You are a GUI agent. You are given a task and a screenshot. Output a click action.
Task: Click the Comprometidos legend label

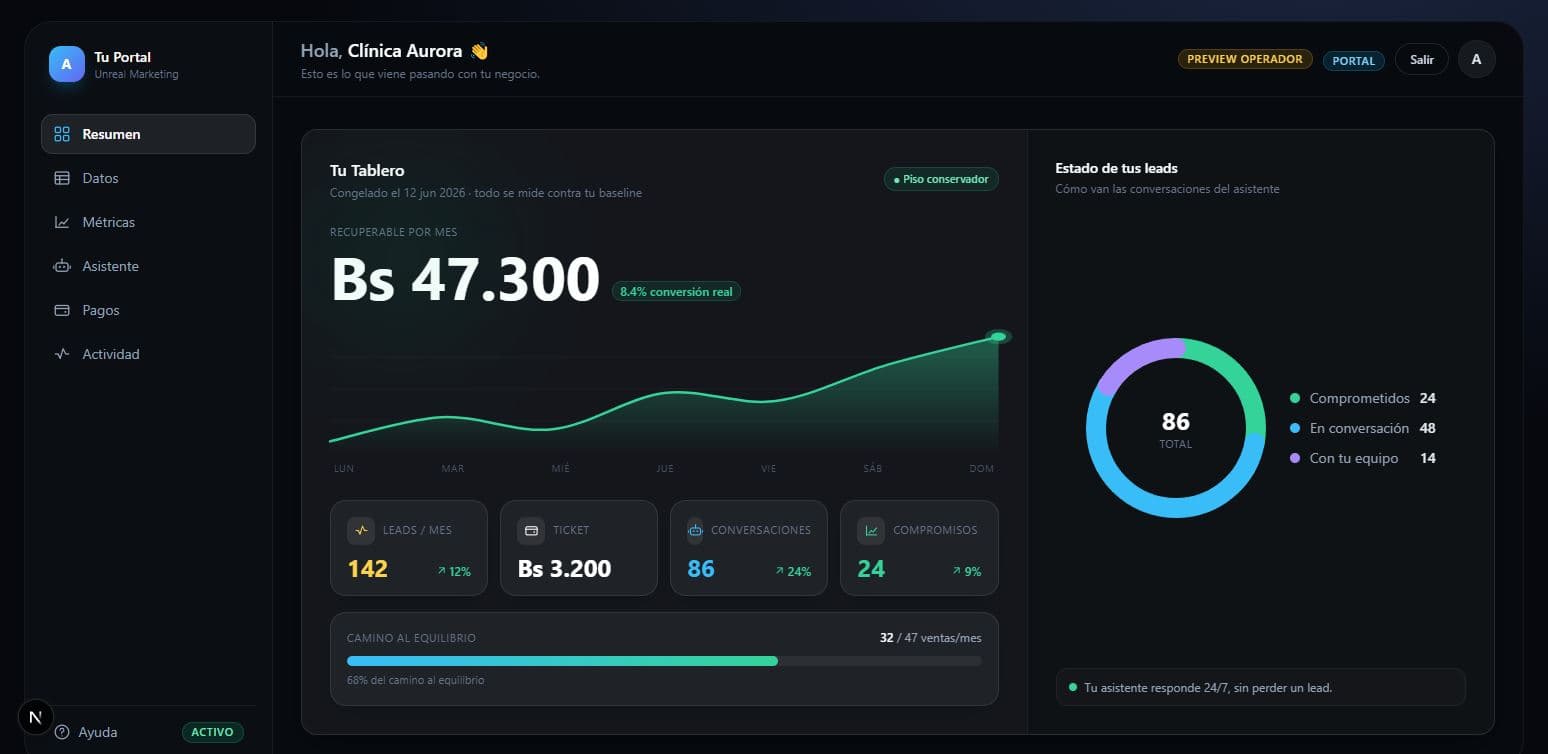1359,398
